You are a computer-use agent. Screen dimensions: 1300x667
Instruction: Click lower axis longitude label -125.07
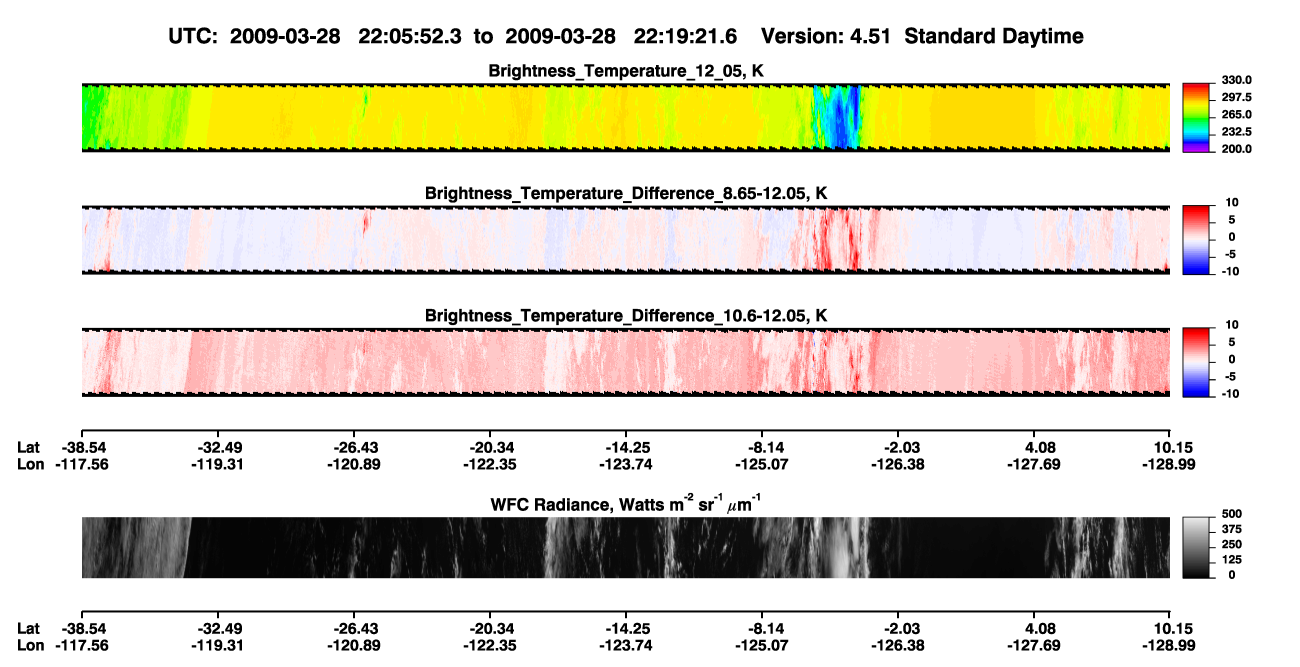762,645
